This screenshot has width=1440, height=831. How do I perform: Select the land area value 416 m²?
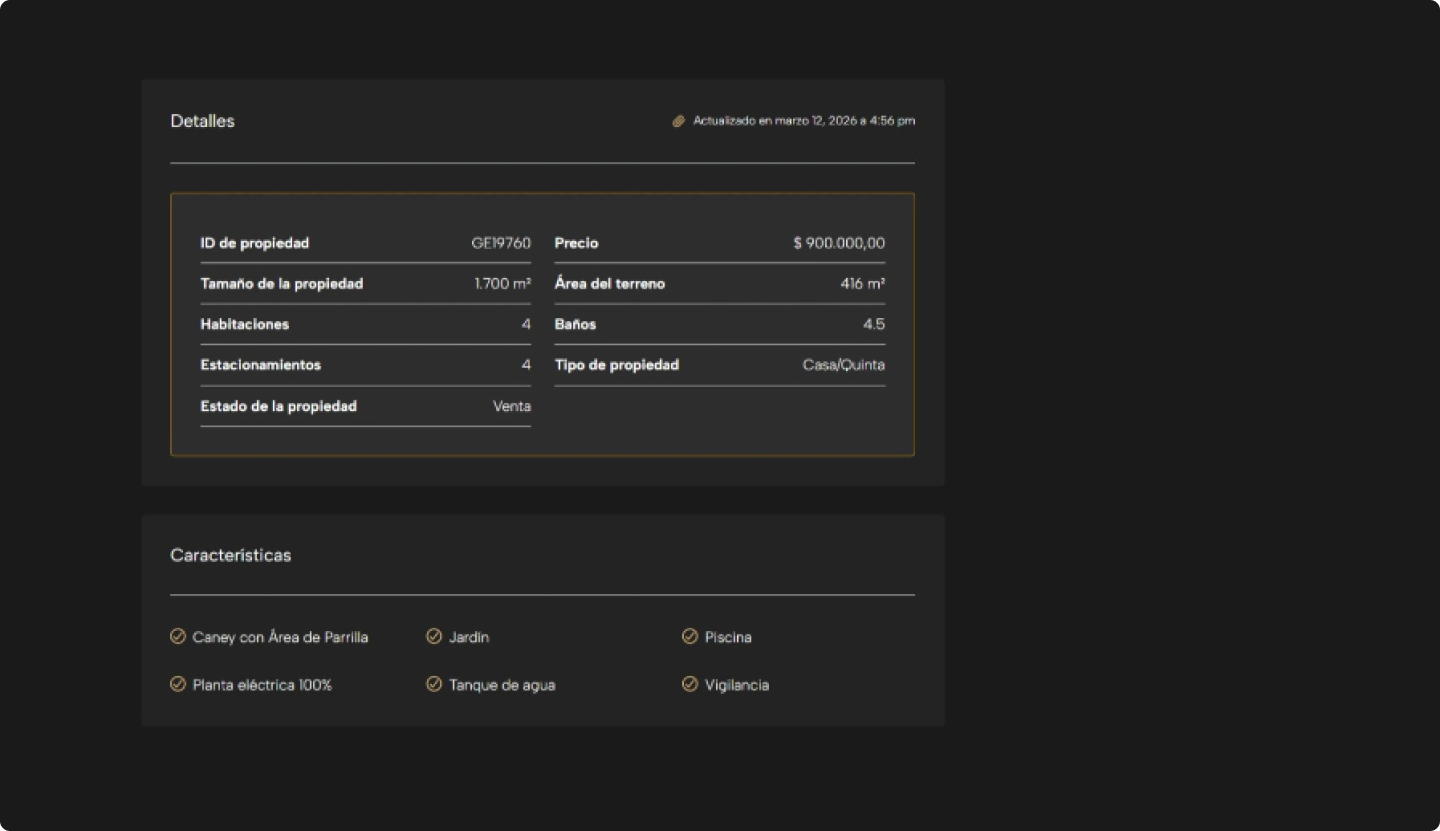coord(863,284)
